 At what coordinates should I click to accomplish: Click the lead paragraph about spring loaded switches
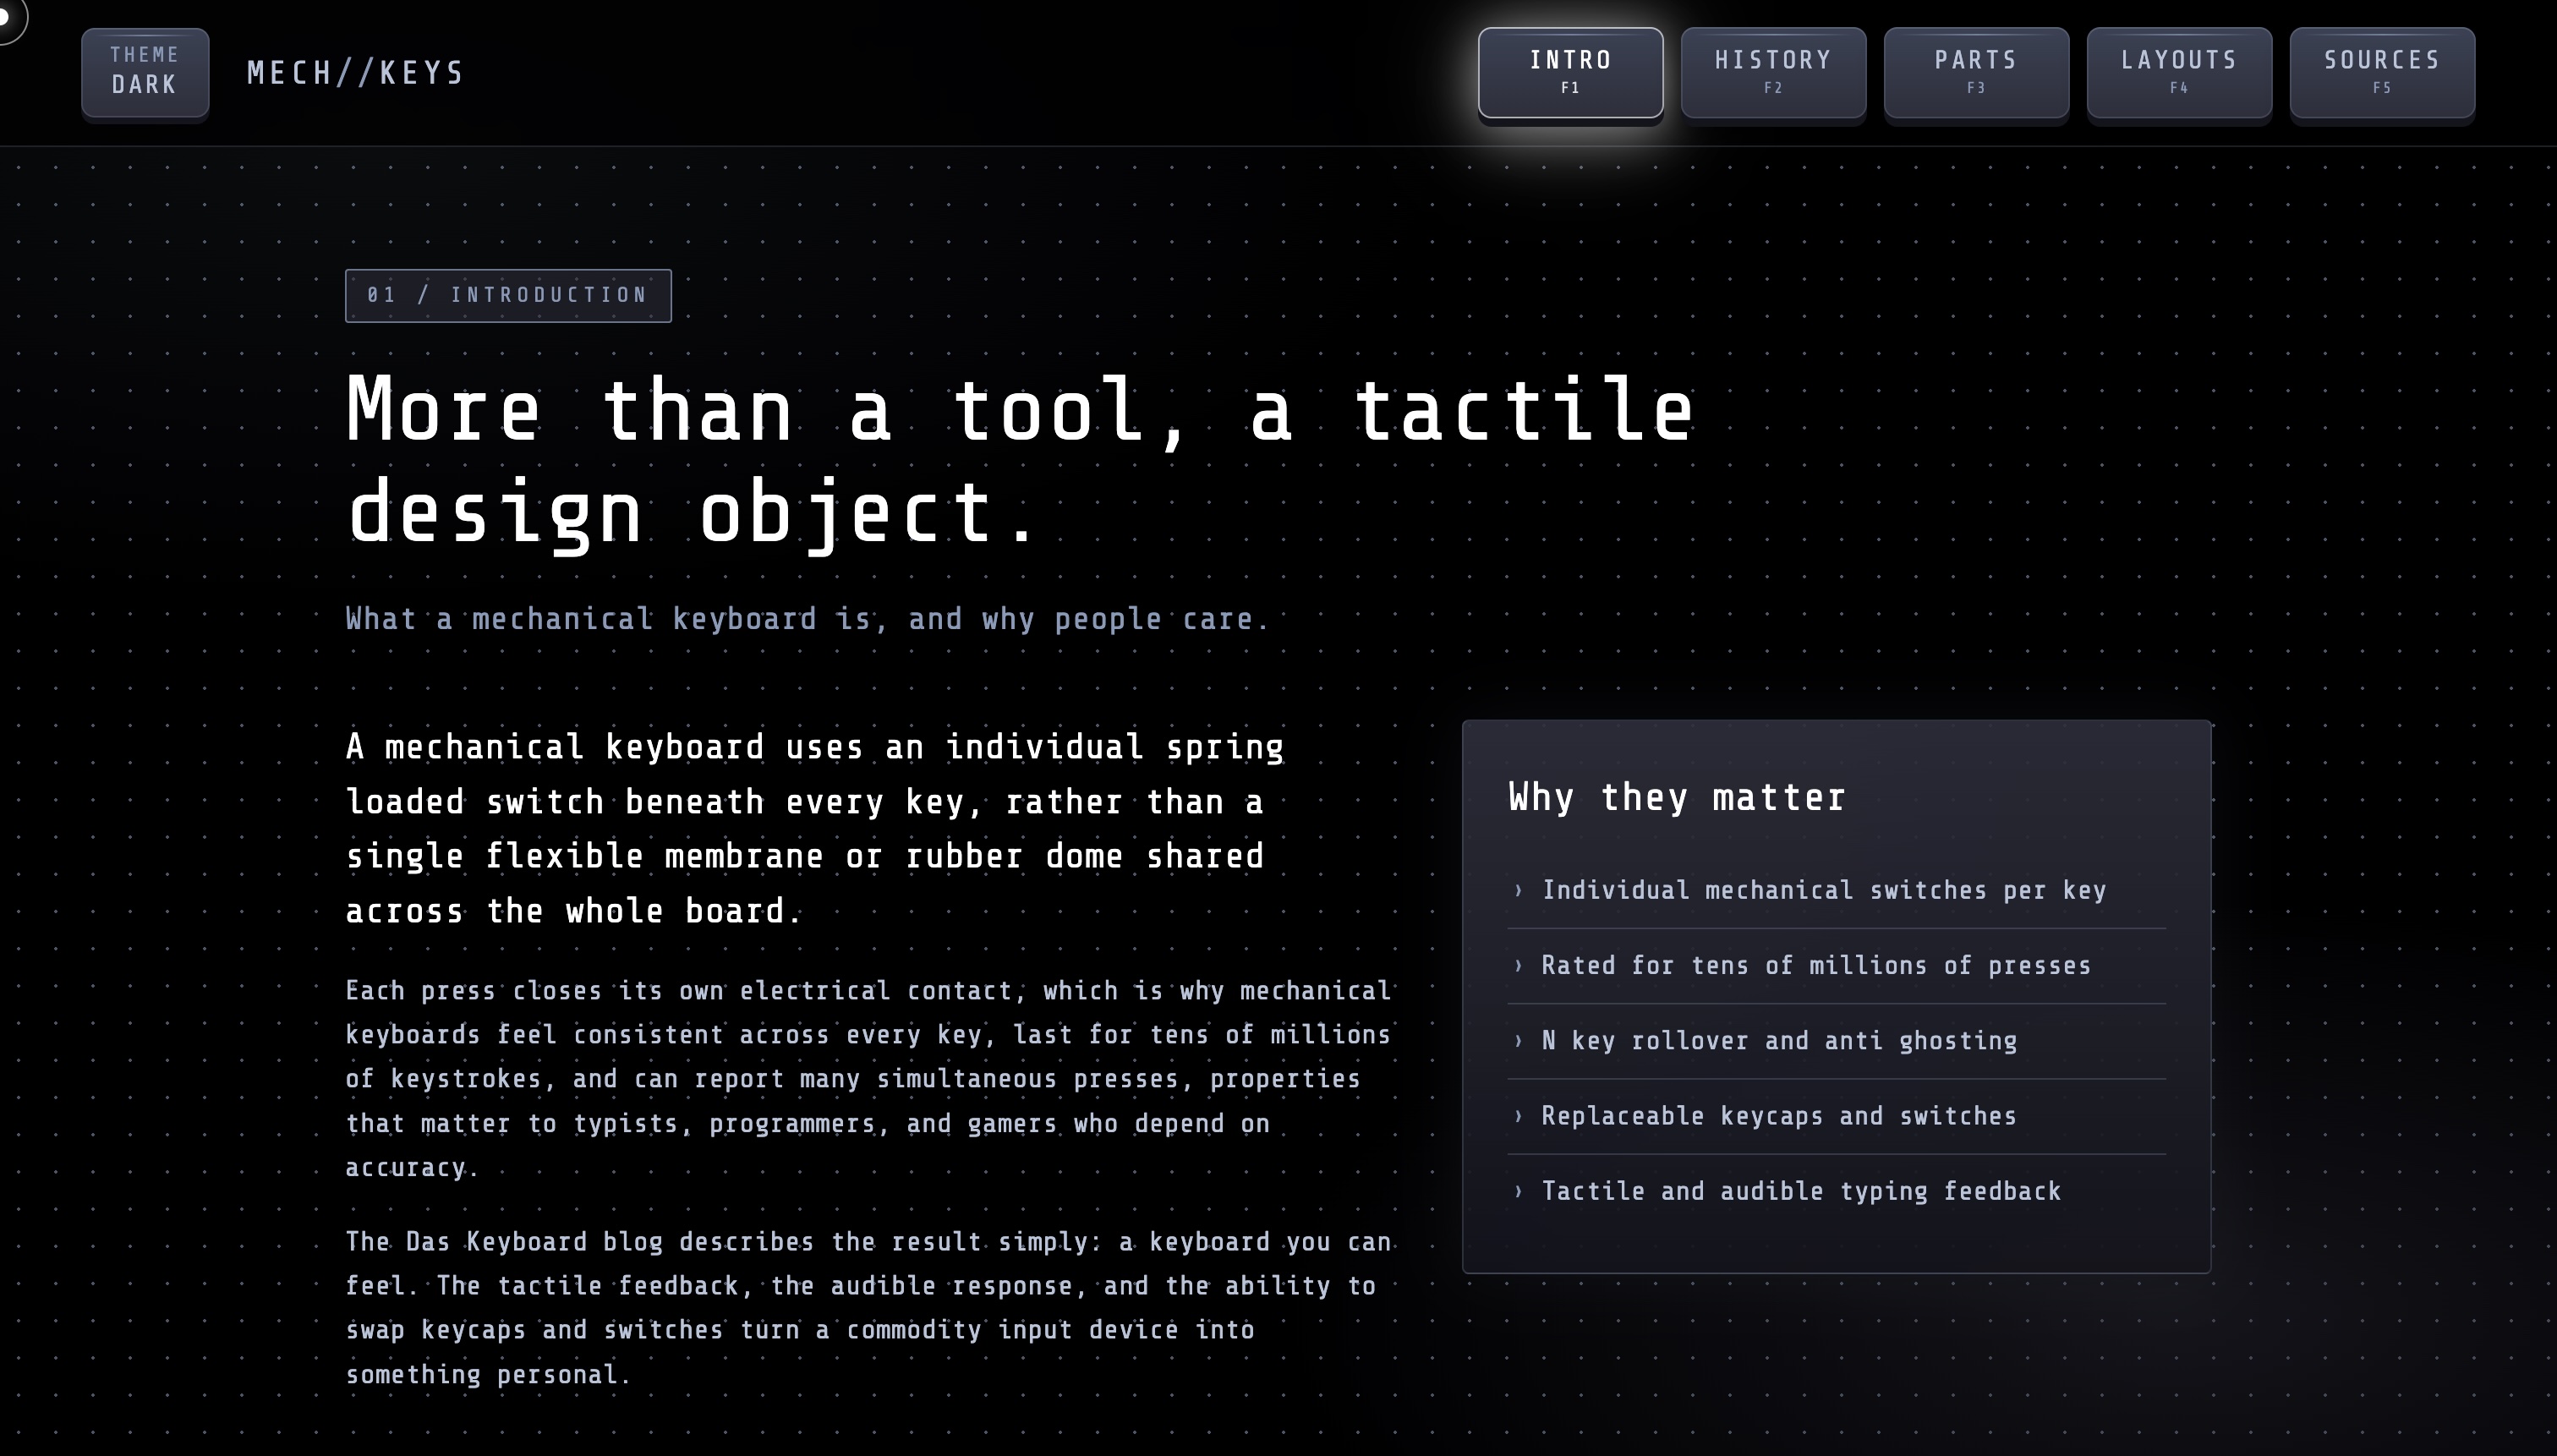[815, 829]
